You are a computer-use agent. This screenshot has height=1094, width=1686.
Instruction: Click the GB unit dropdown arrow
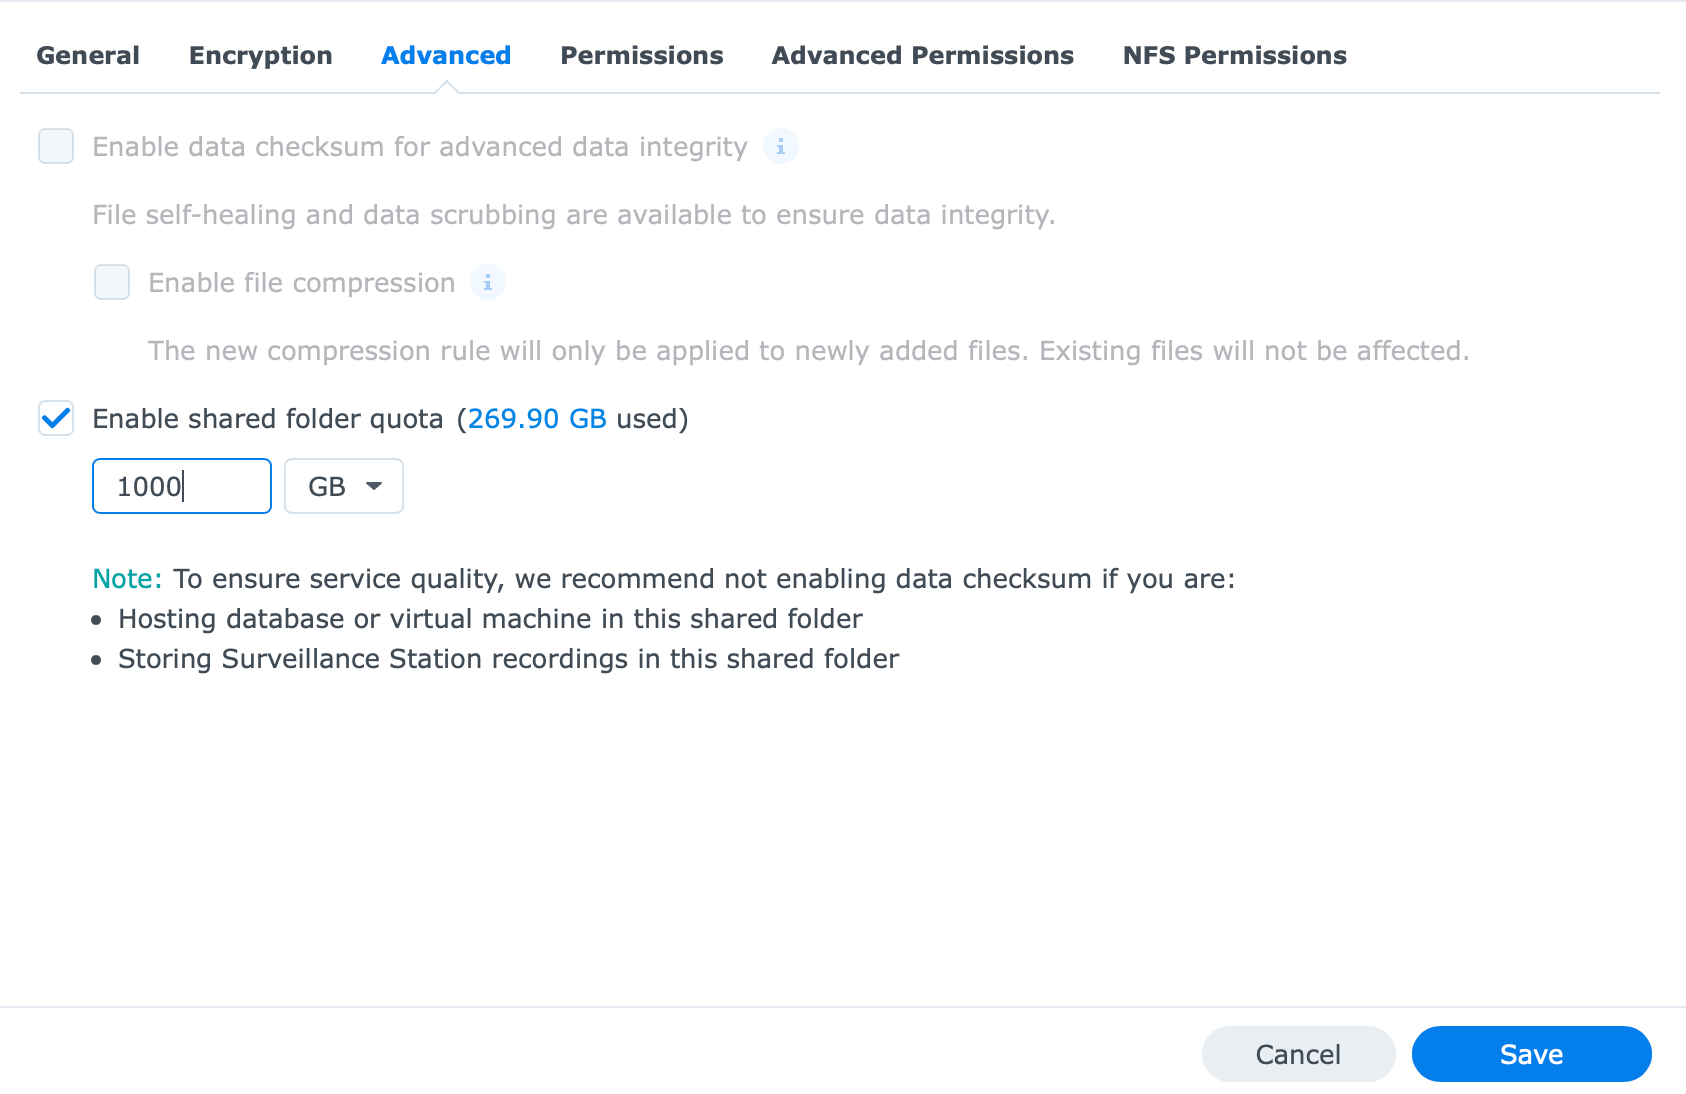374,486
